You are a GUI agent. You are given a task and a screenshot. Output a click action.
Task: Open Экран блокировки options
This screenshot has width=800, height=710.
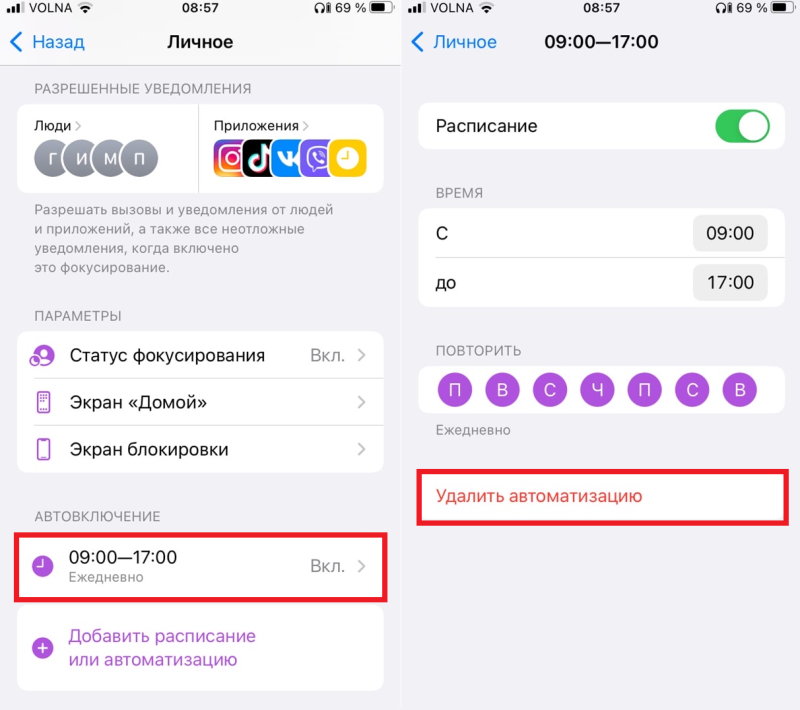coord(201,449)
